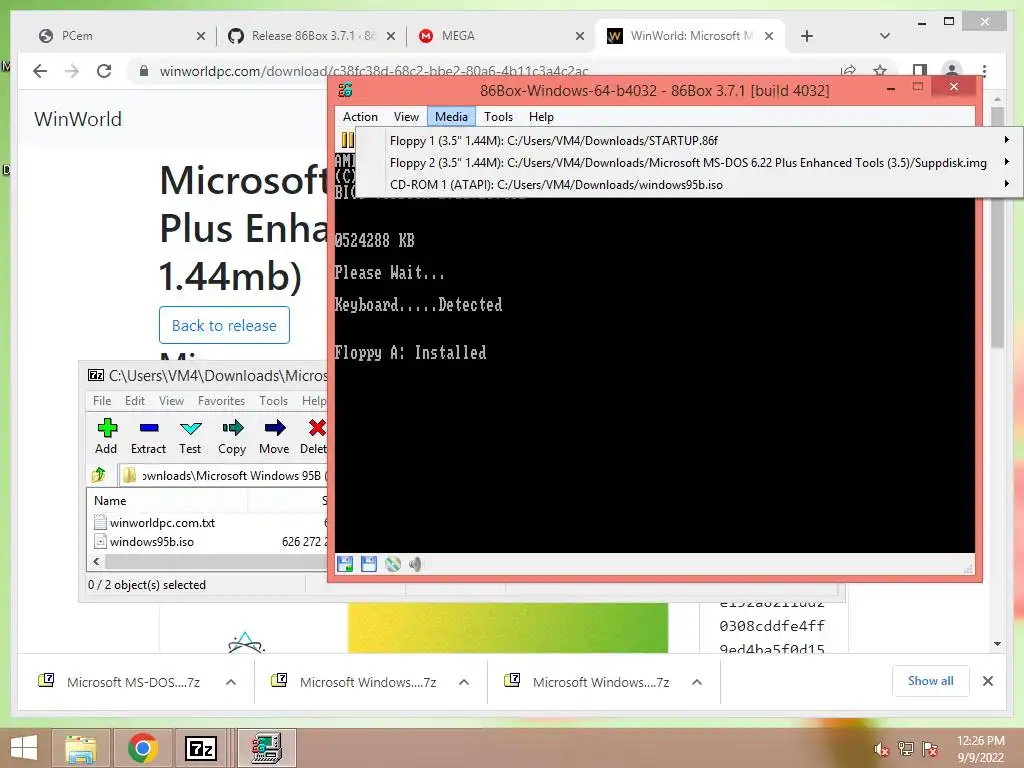Image resolution: width=1024 pixels, height=768 pixels.
Task: Click the Add icon in 7-Zip toolbar
Action: [107, 428]
